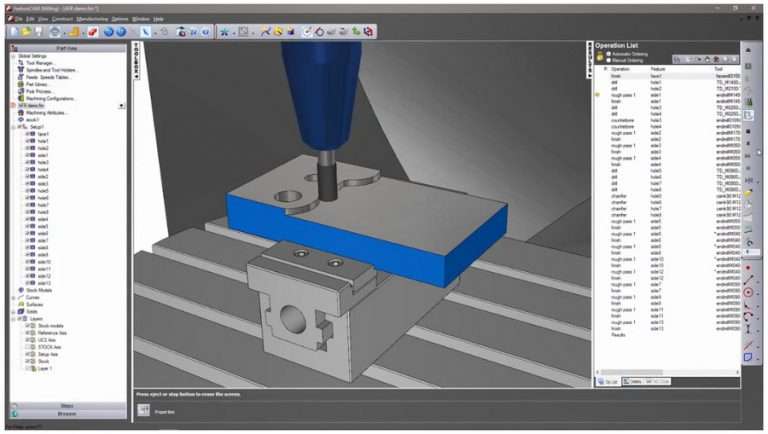Toggle the hole1 feature checkbox
Screen dimensions: 768x434
tap(27, 141)
